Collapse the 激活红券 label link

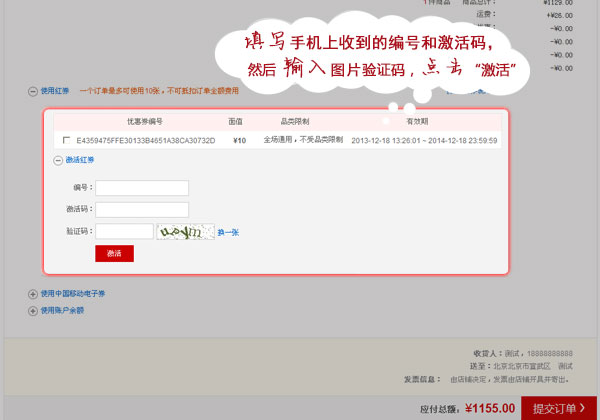80,159
